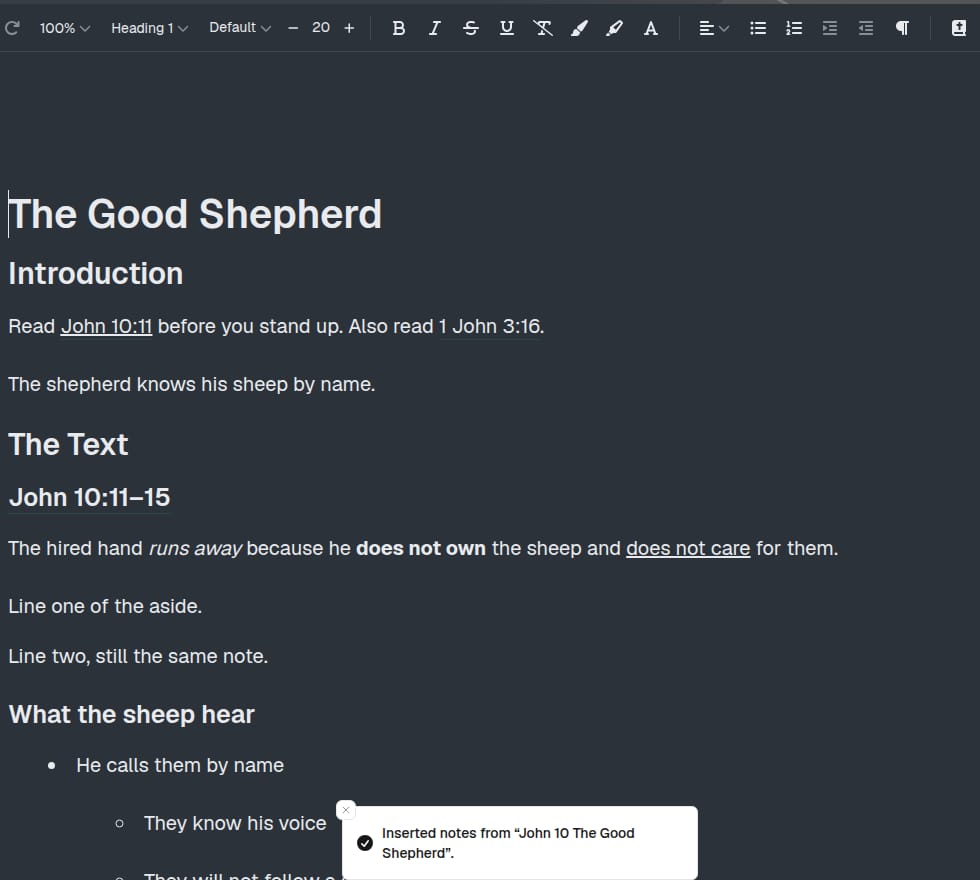Click the 1 John 3:16 reference
The width and height of the screenshot is (980, 880).
[x=491, y=326]
